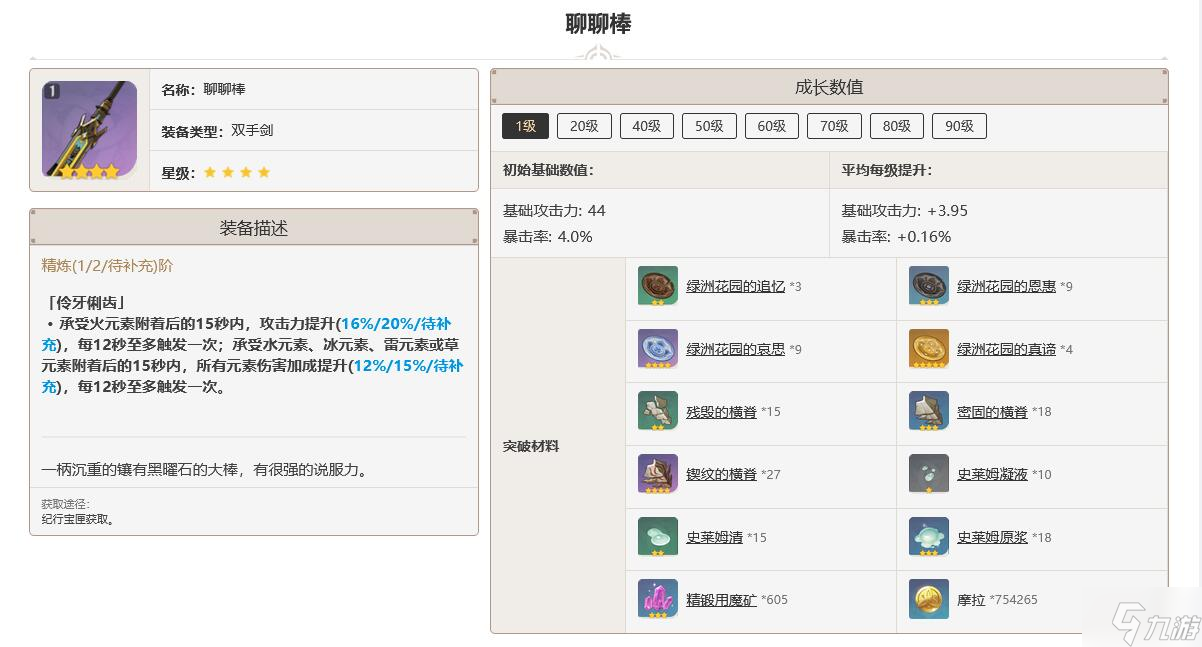Image resolution: width=1202 pixels, height=647 pixels.
Task: Click the 精锻用魔矿 crystal icon
Action: click(x=658, y=599)
